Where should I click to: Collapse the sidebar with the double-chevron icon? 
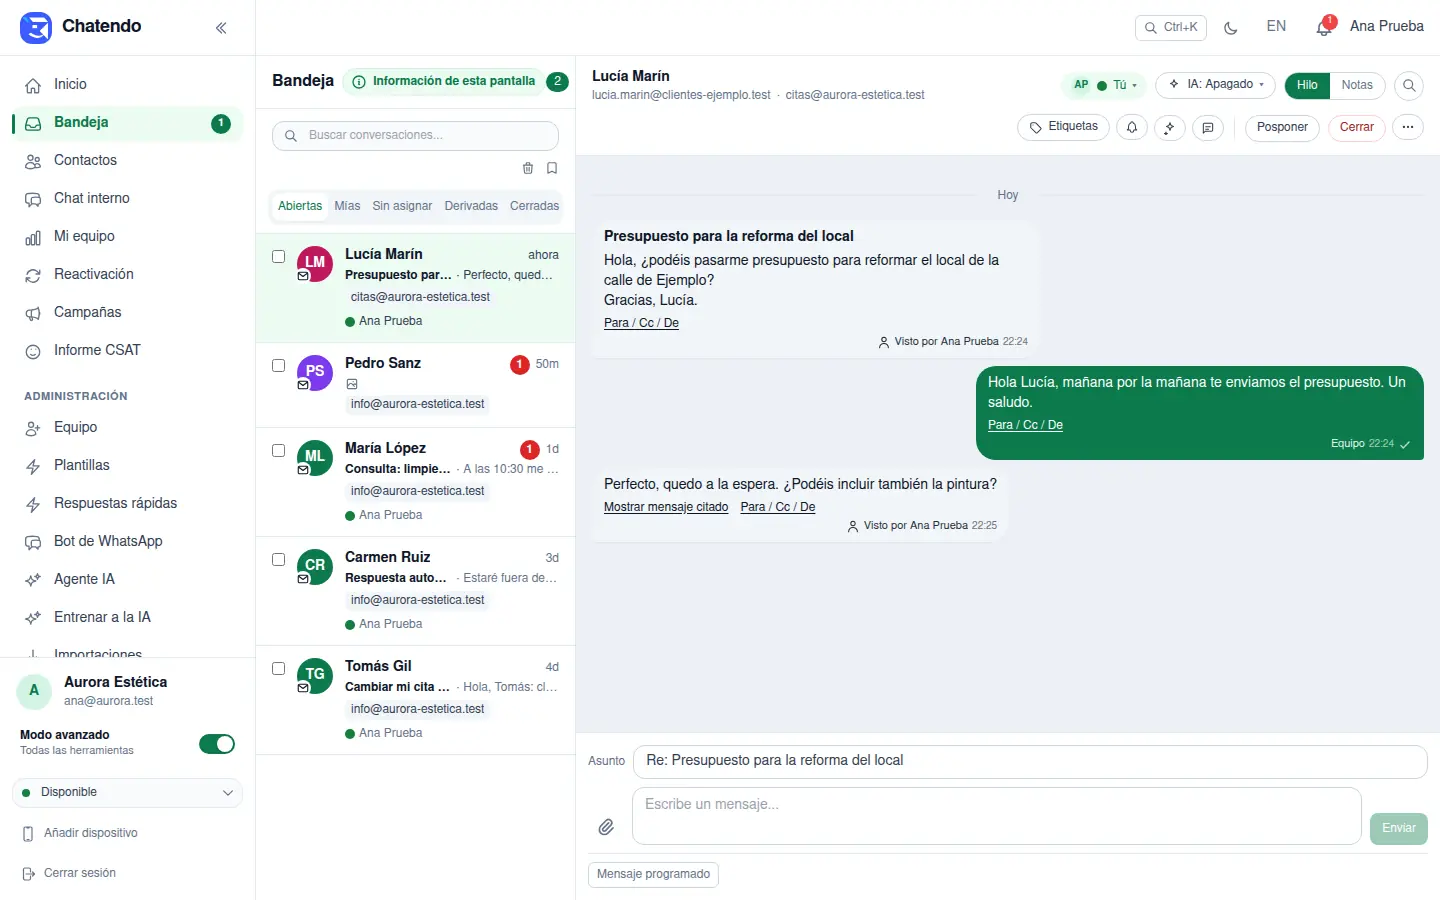[221, 28]
